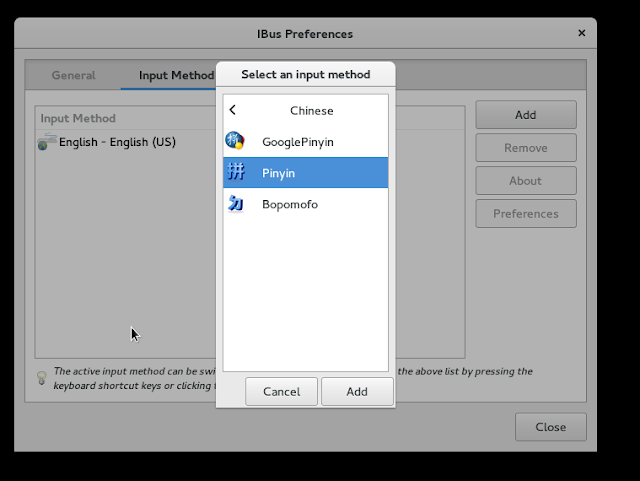Click the English keyboard icon in list

coord(47,142)
